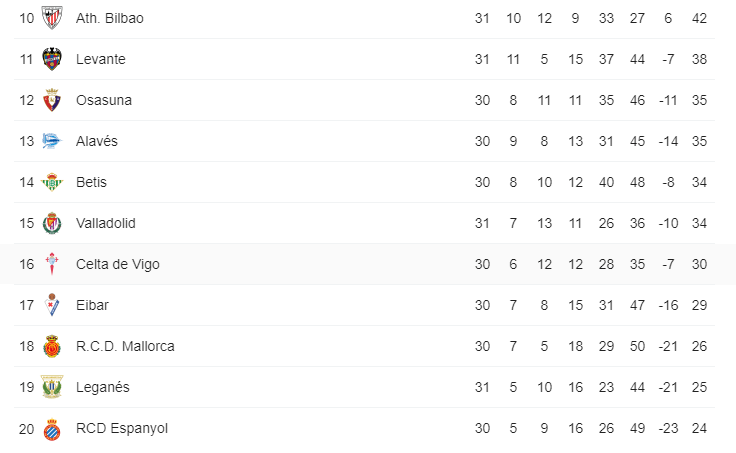Click the R.C.D. Mallorca badge
Screen dimensions: 736x453
[52, 346]
